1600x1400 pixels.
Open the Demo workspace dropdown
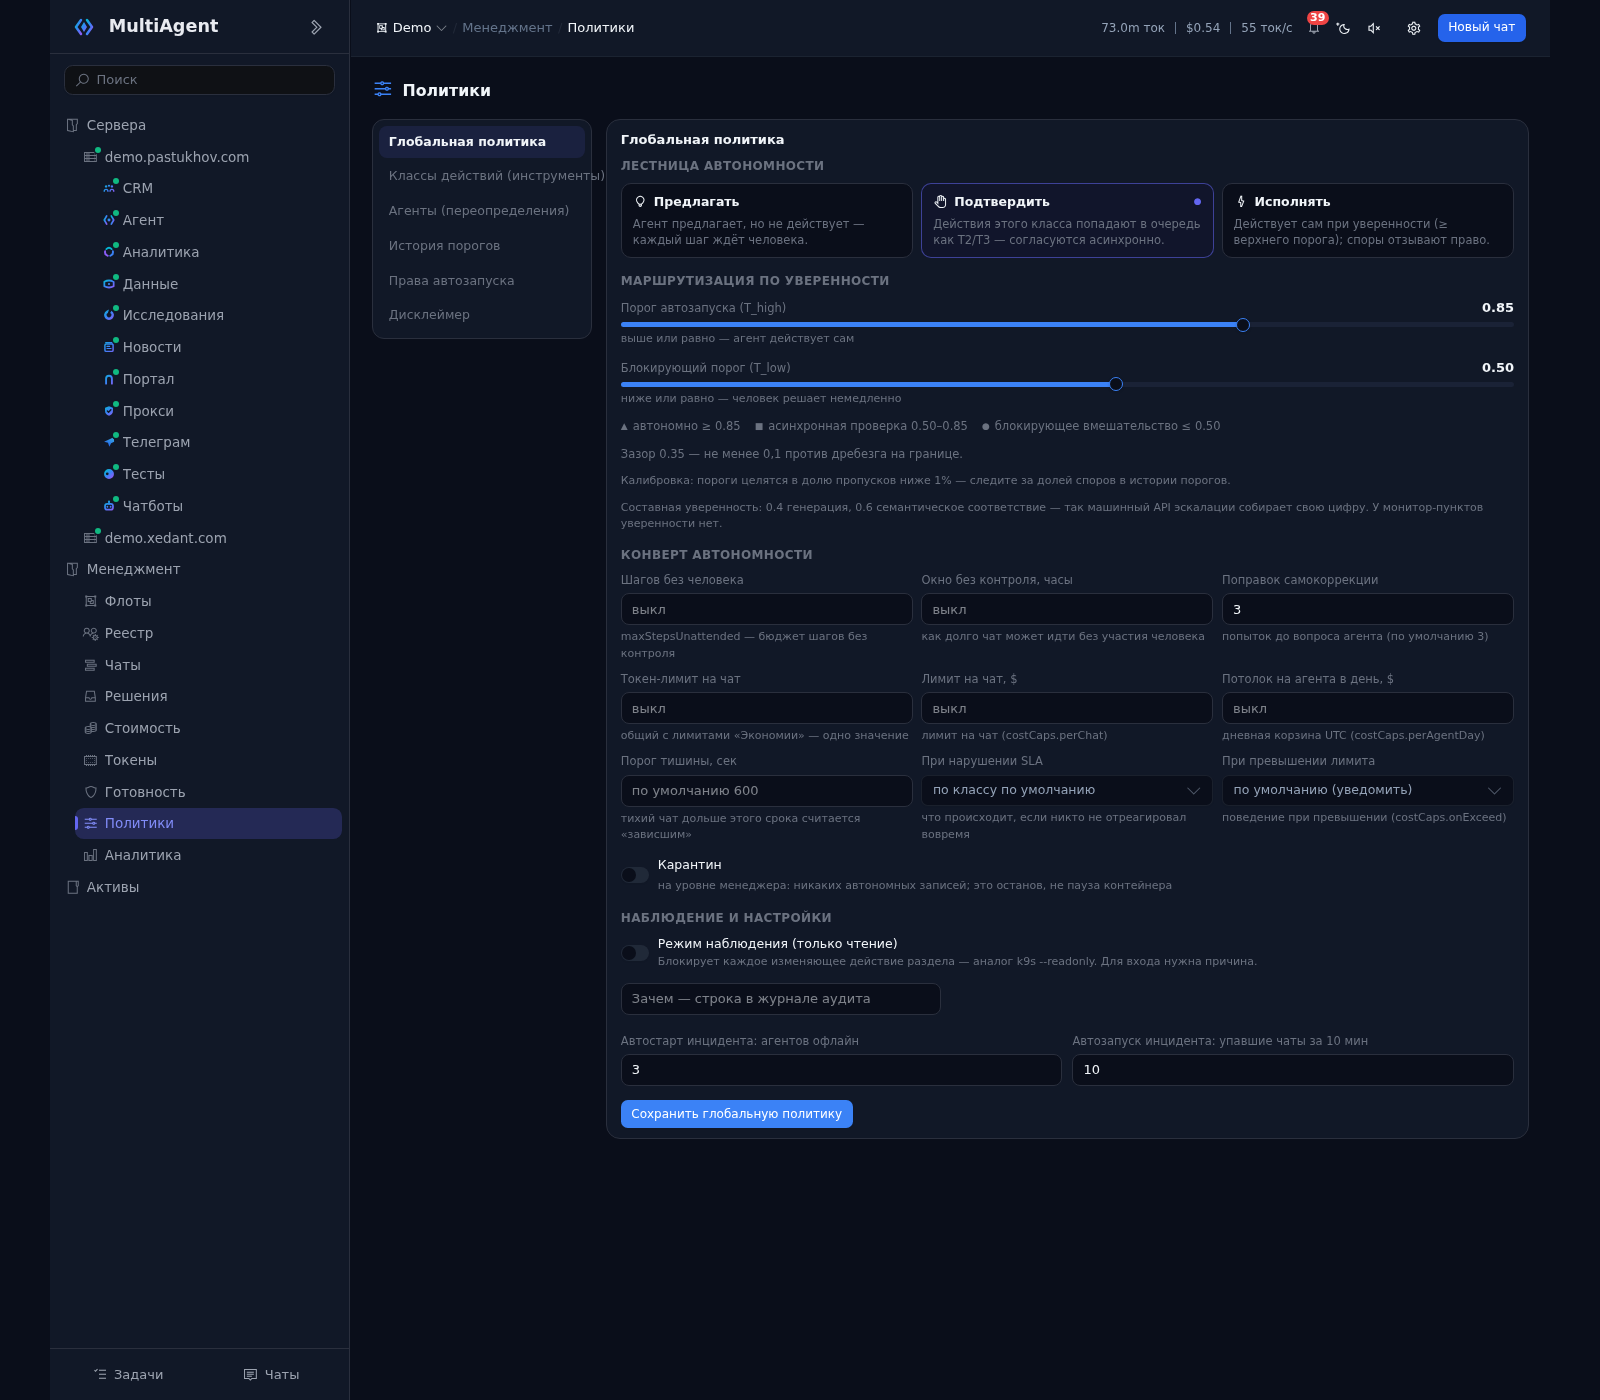(411, 28)
